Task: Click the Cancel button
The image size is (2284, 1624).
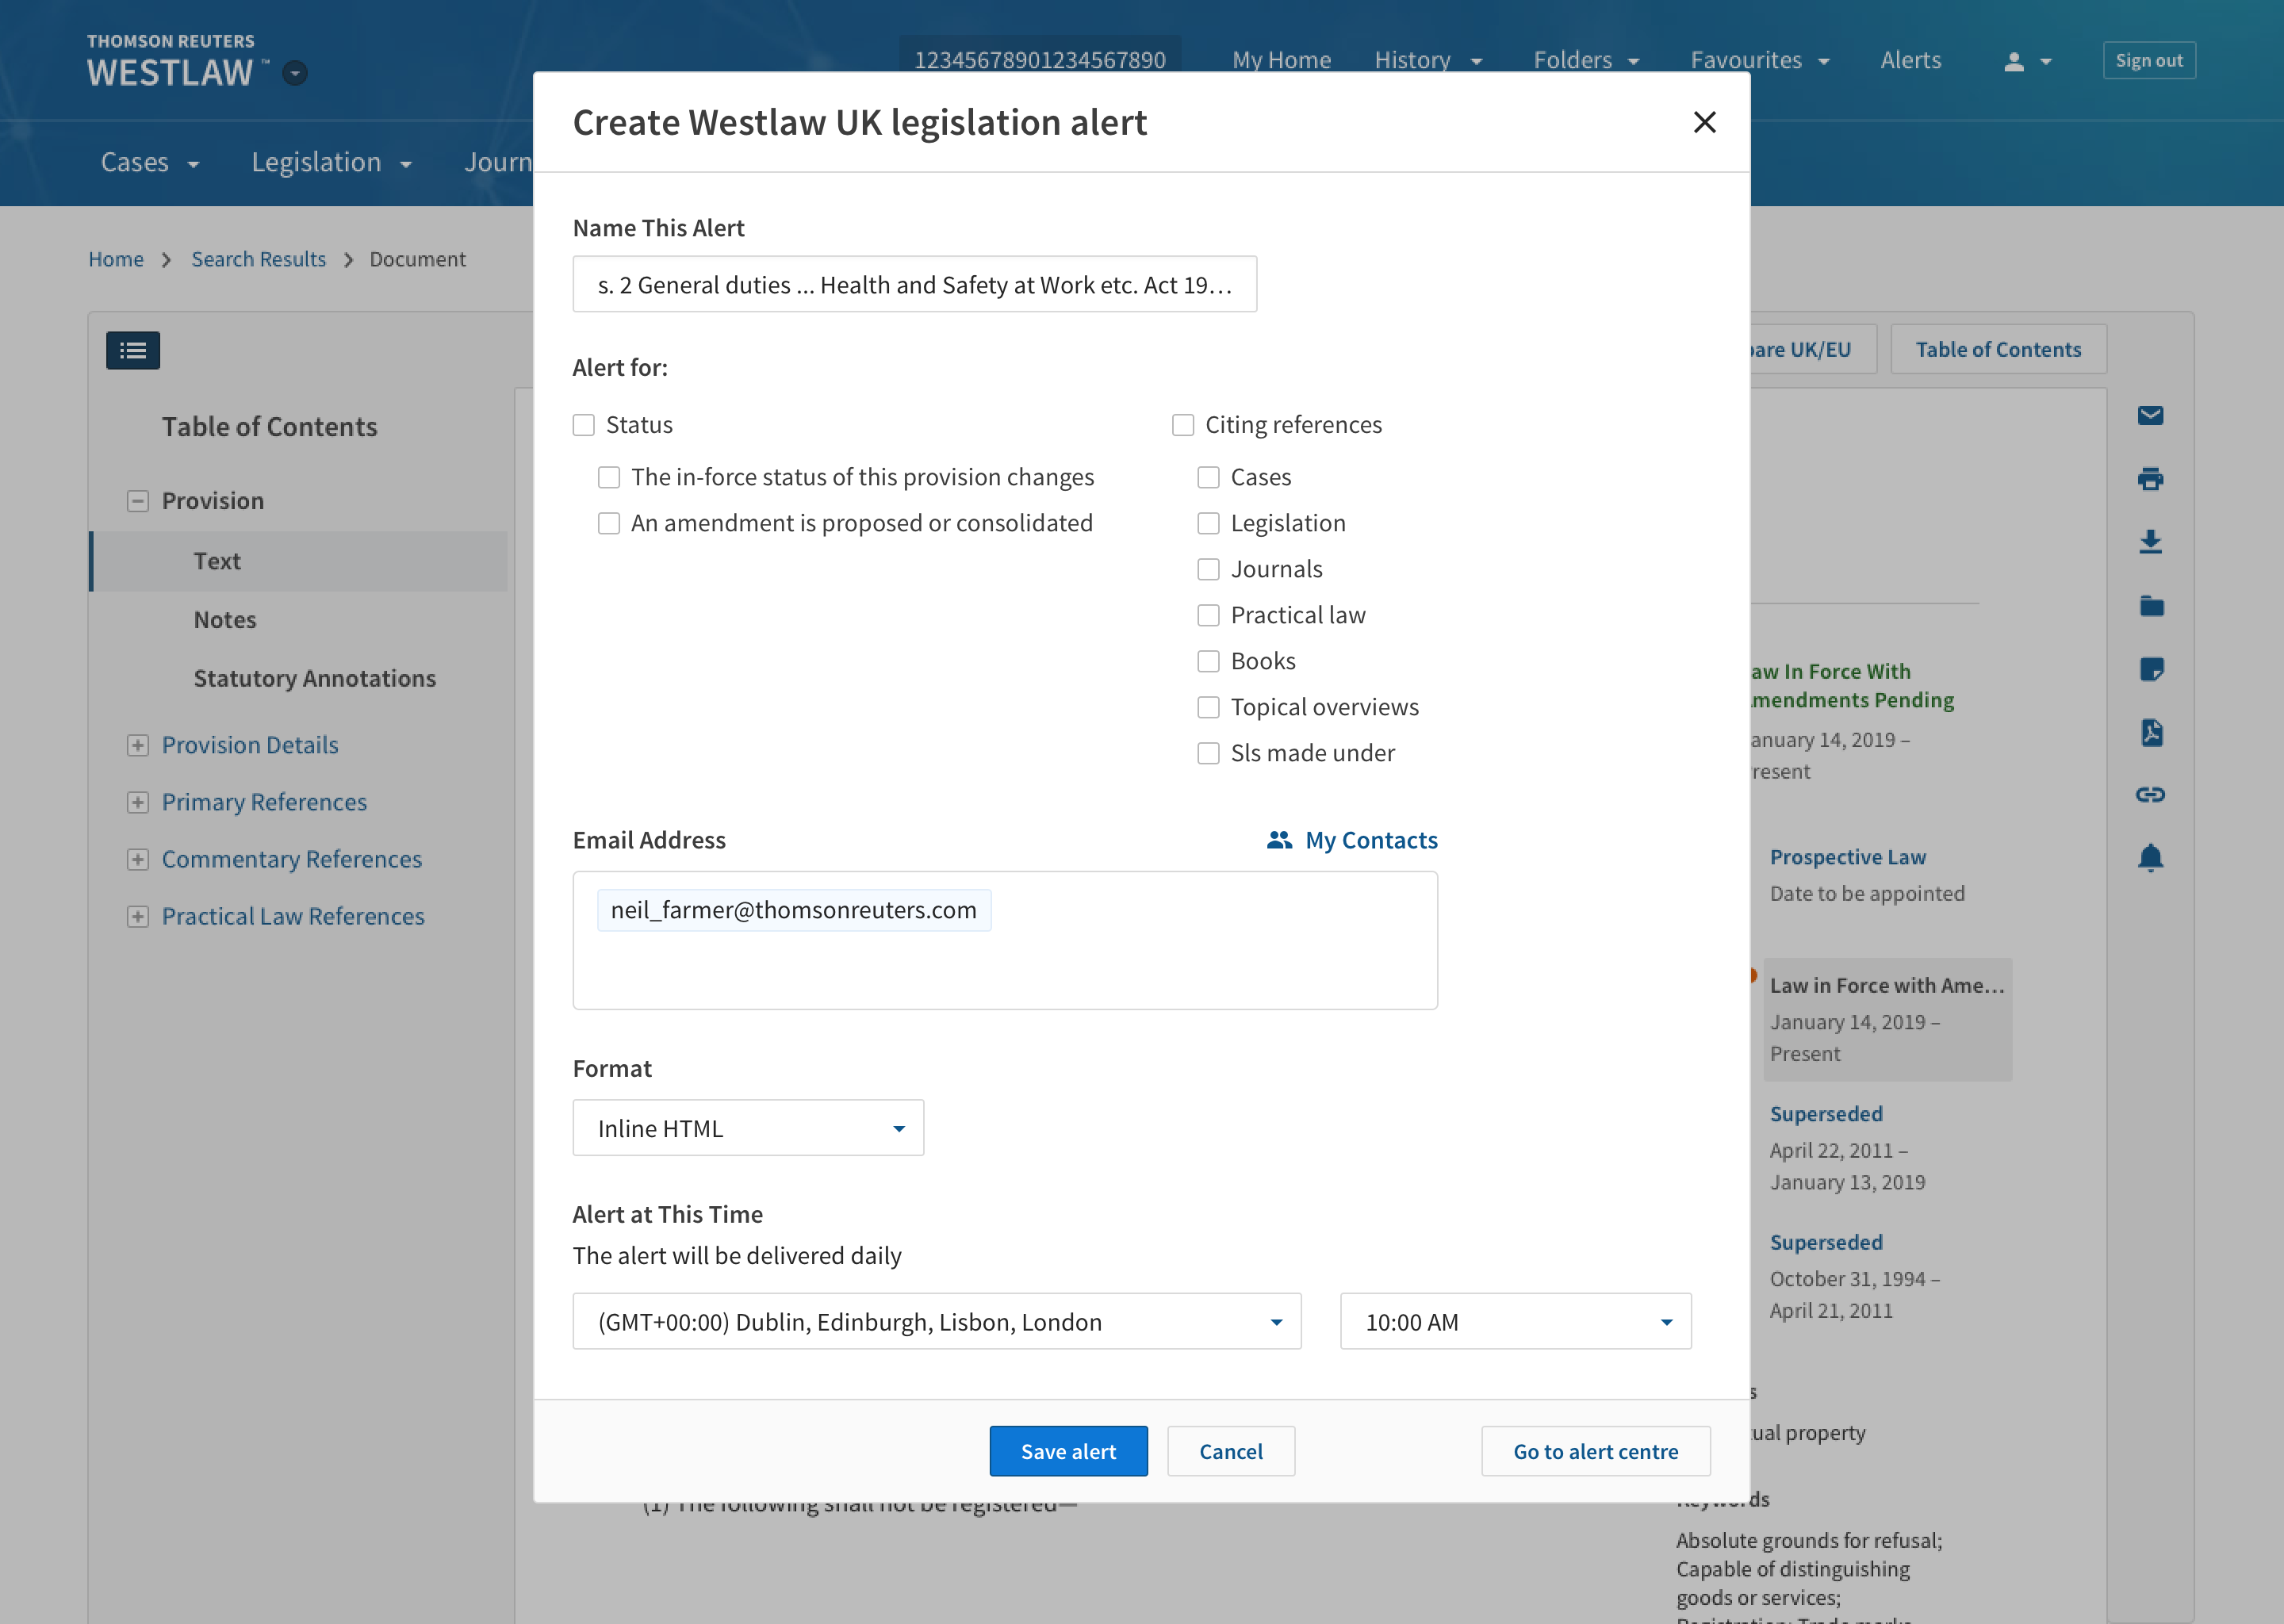Action: tap(1231, 1451)
